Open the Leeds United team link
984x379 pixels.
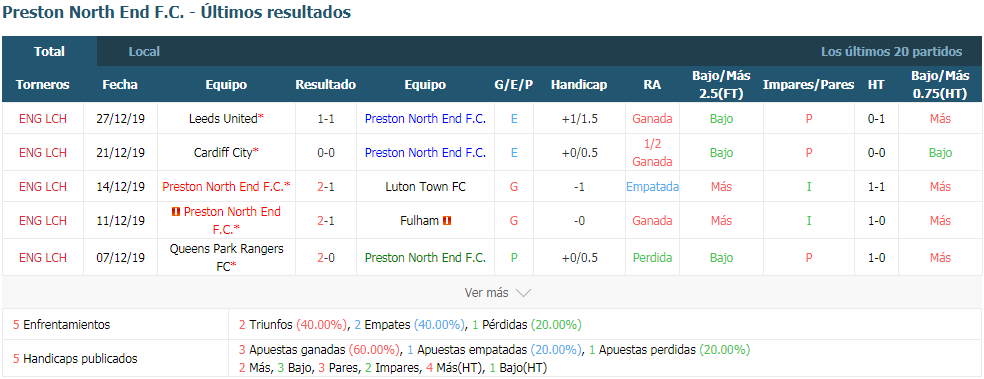[223, 119]
